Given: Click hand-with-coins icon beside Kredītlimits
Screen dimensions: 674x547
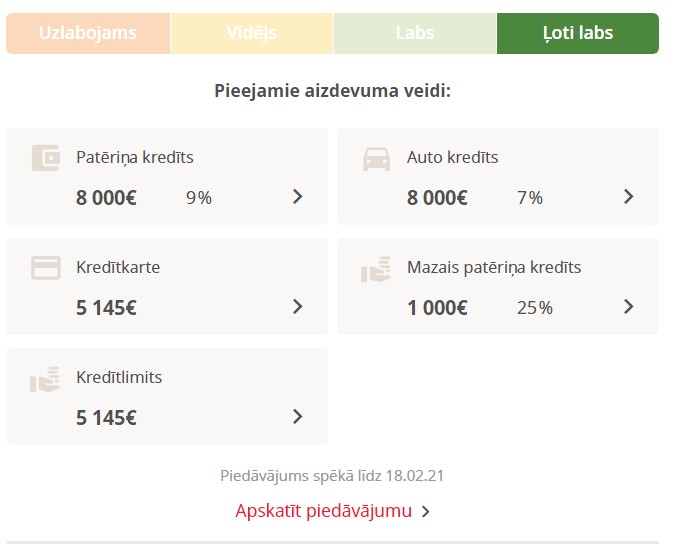Looking at the screenshot, I should click(x=45, y=379).
